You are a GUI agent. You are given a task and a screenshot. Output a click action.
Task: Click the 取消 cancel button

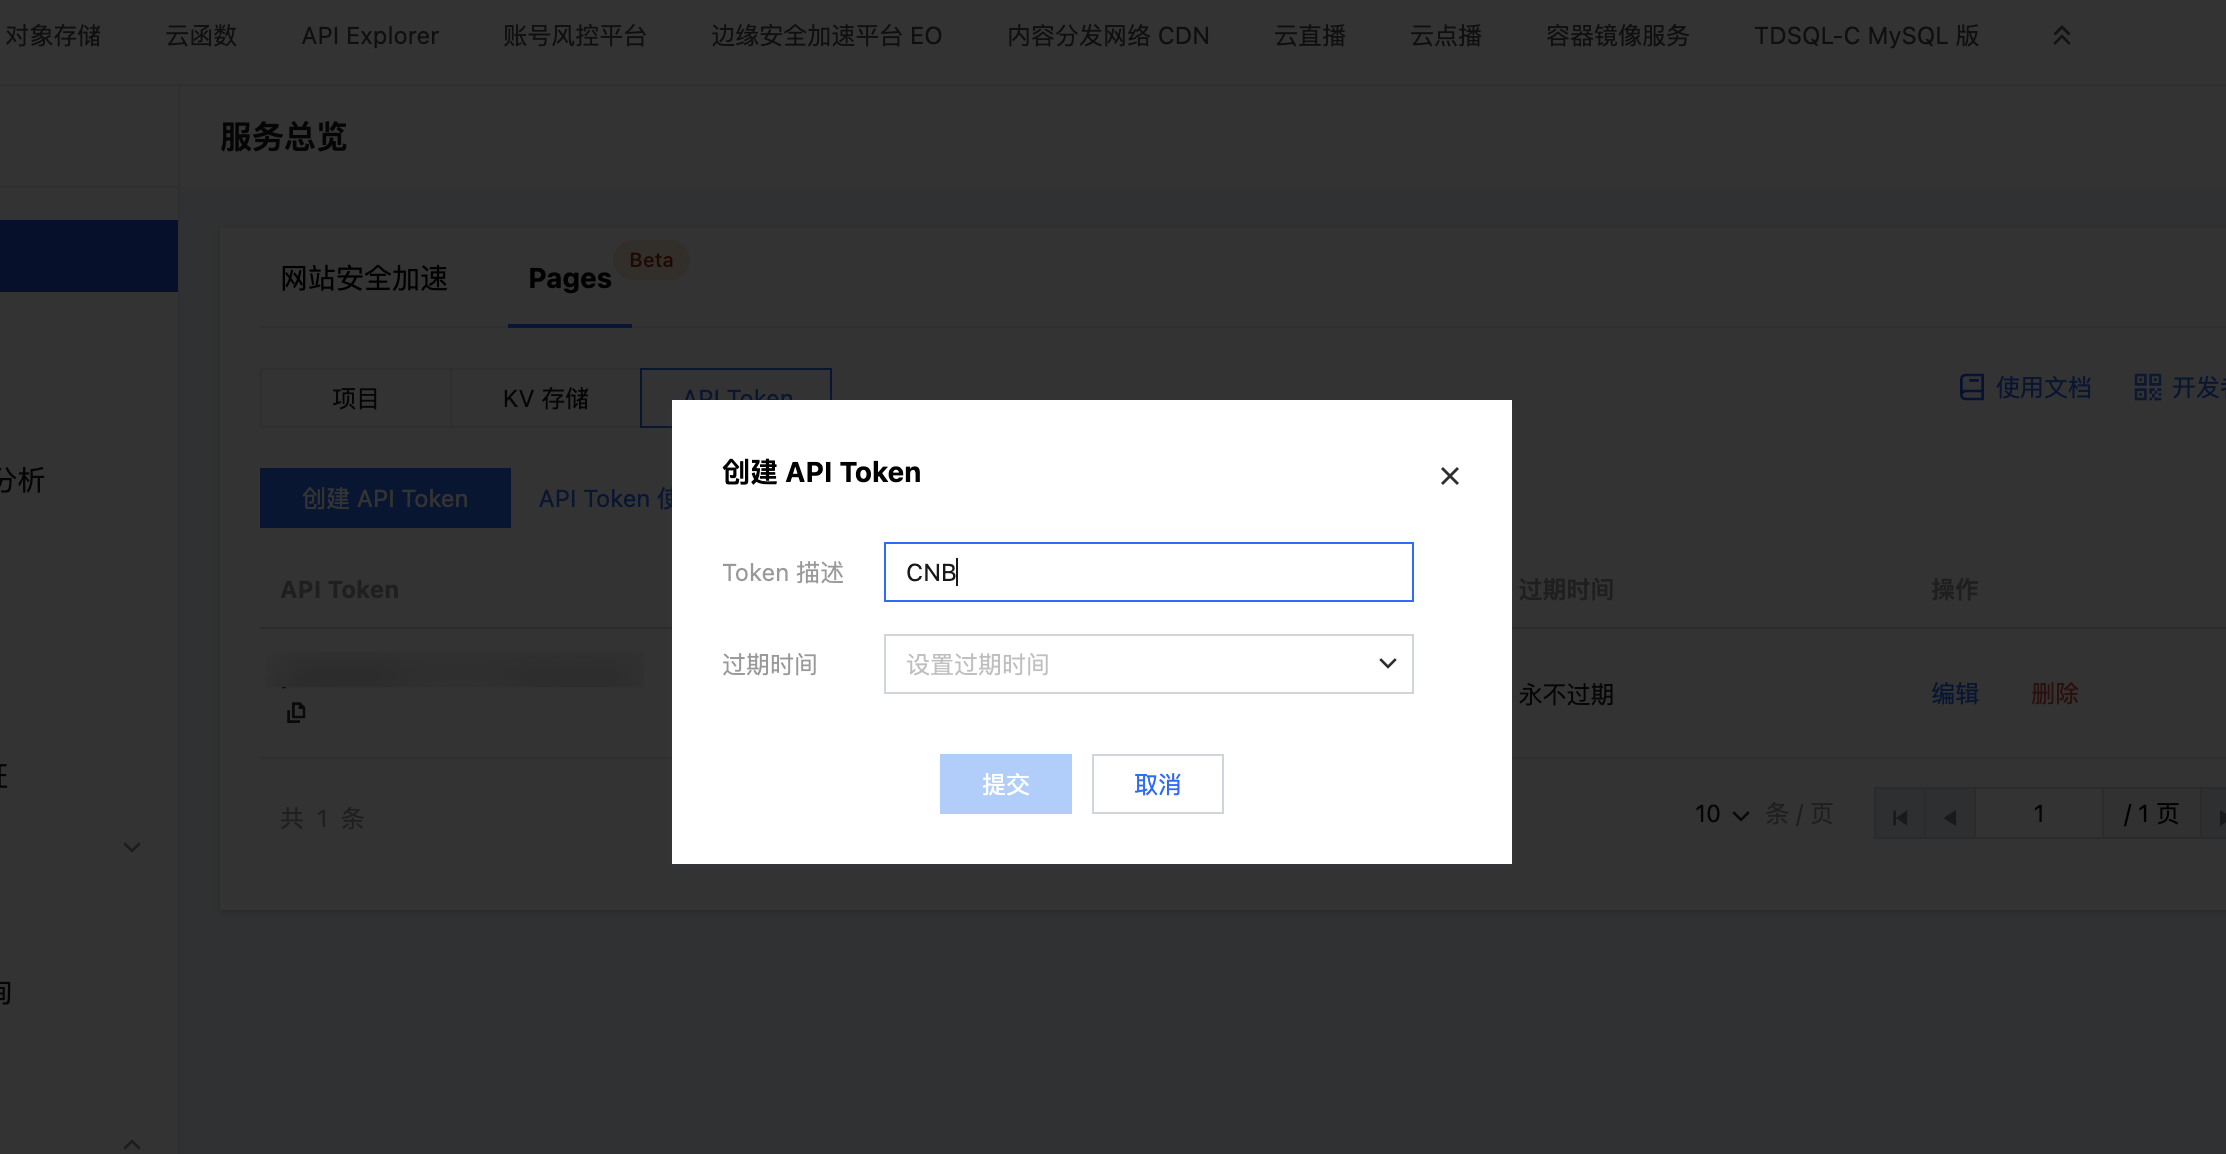1156,784
